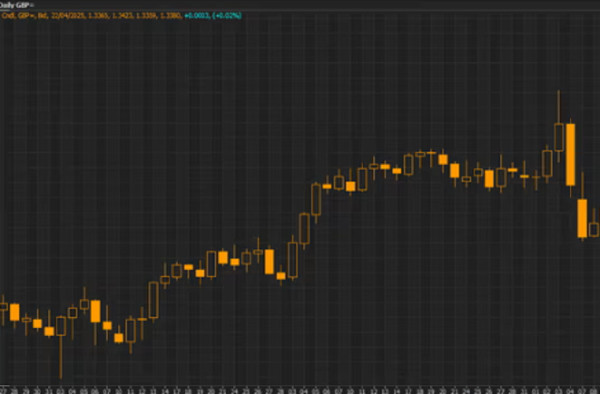Select the lowest filled candle on chart
This screenshot has width=600, height=394.
point(119,338)
